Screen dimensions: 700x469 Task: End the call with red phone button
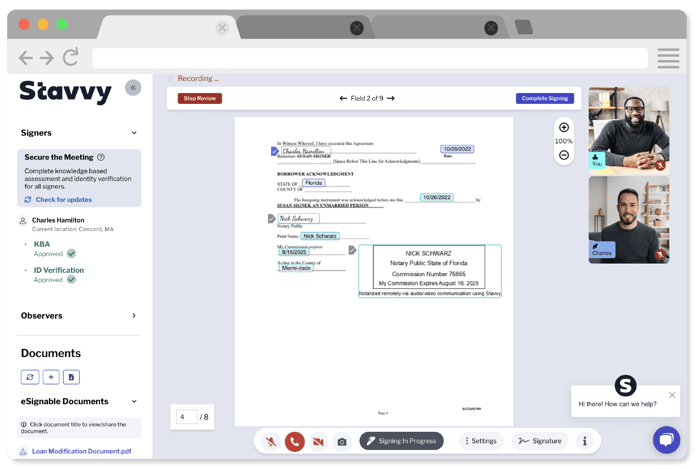[294, 441]
